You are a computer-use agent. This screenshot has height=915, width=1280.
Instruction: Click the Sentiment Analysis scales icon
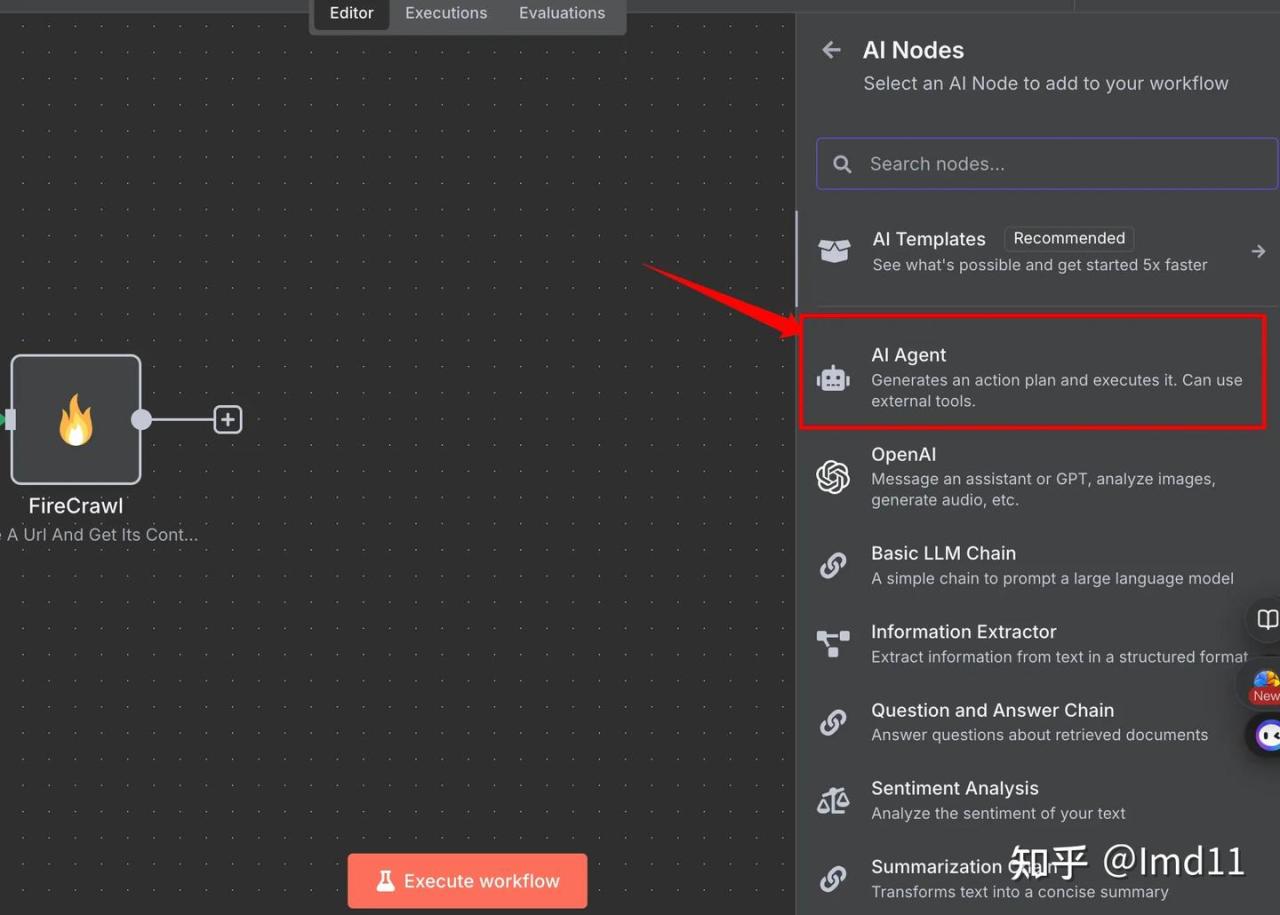coord(833,801)
